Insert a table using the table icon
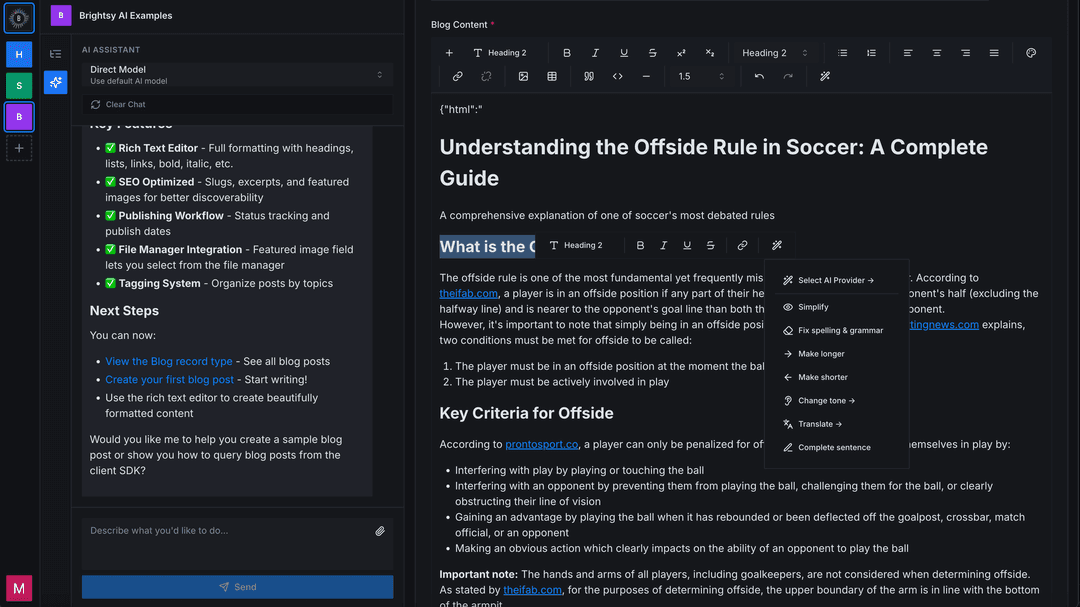 click(552, 76)
